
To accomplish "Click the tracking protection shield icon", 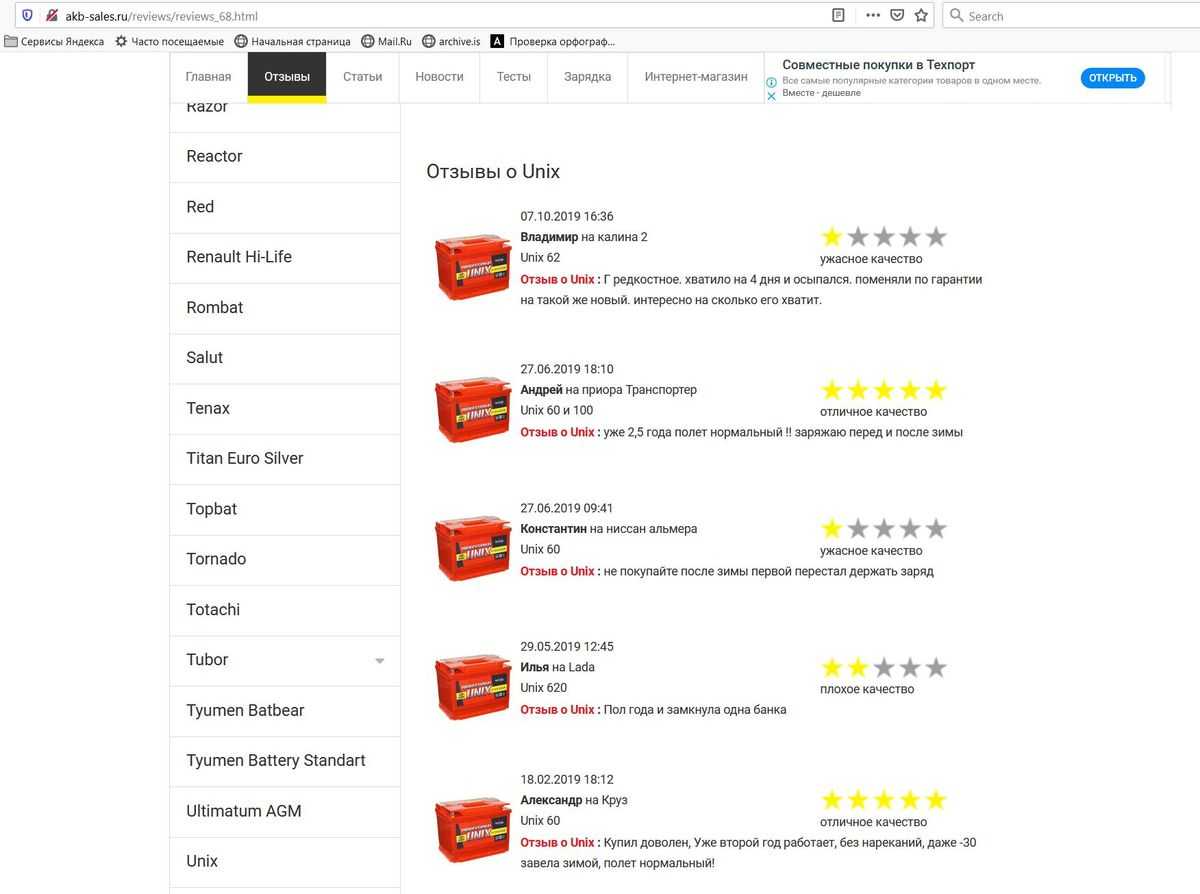I will (x=27, y=16).
